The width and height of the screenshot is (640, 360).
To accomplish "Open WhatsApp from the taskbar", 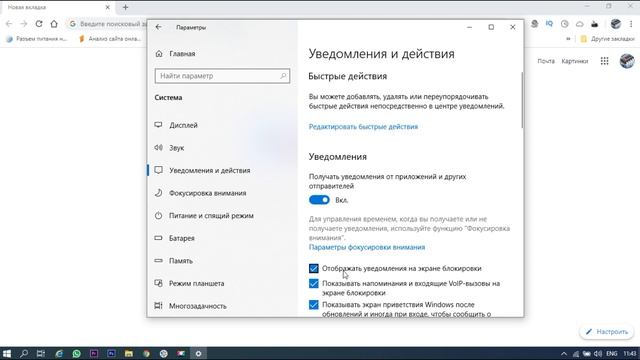I will click(x=76, y=353).
